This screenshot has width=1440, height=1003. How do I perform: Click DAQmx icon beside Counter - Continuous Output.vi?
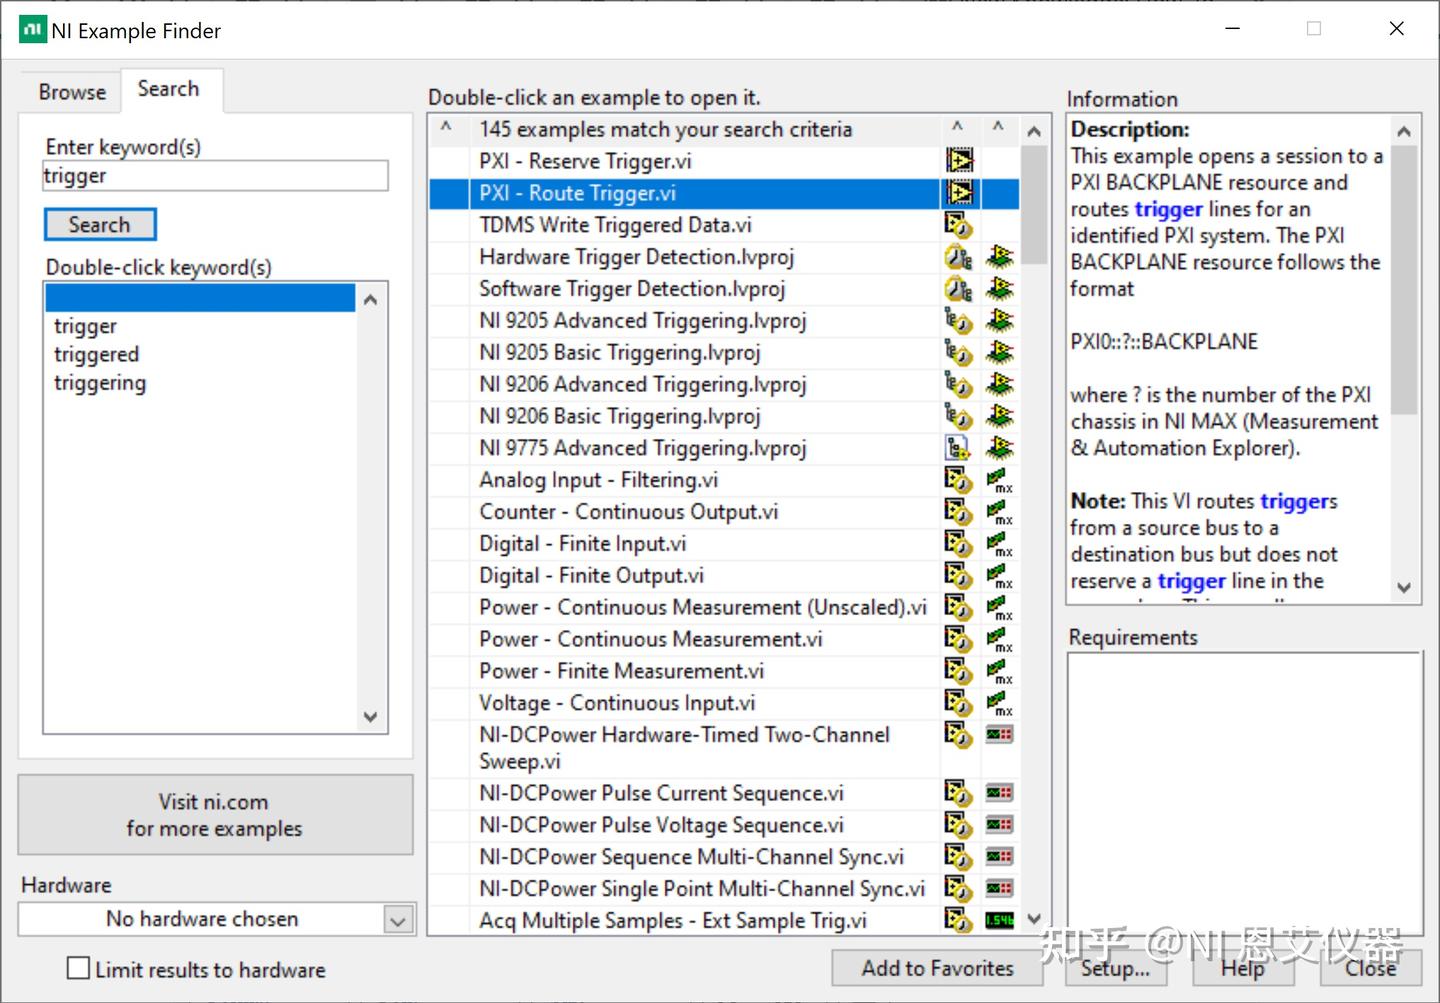click(999, 512)
